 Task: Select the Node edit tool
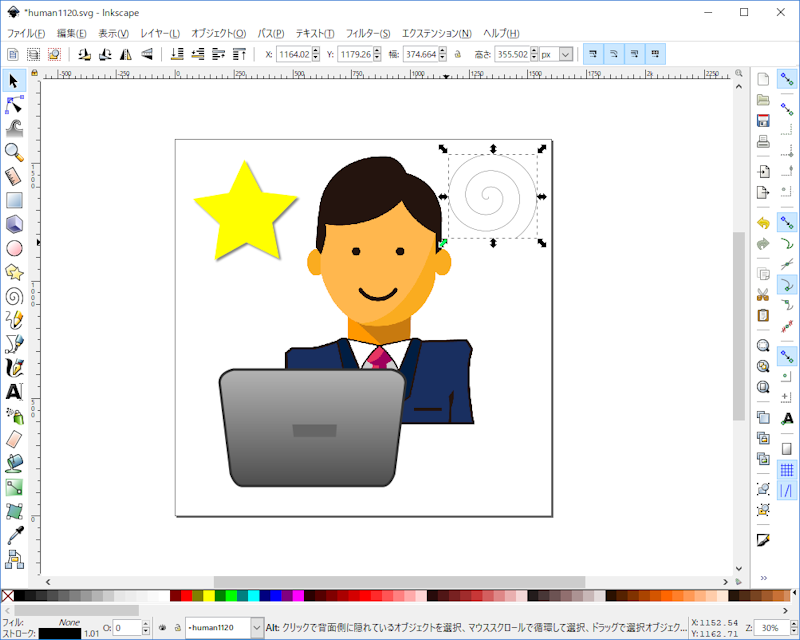tap(14, 105)
